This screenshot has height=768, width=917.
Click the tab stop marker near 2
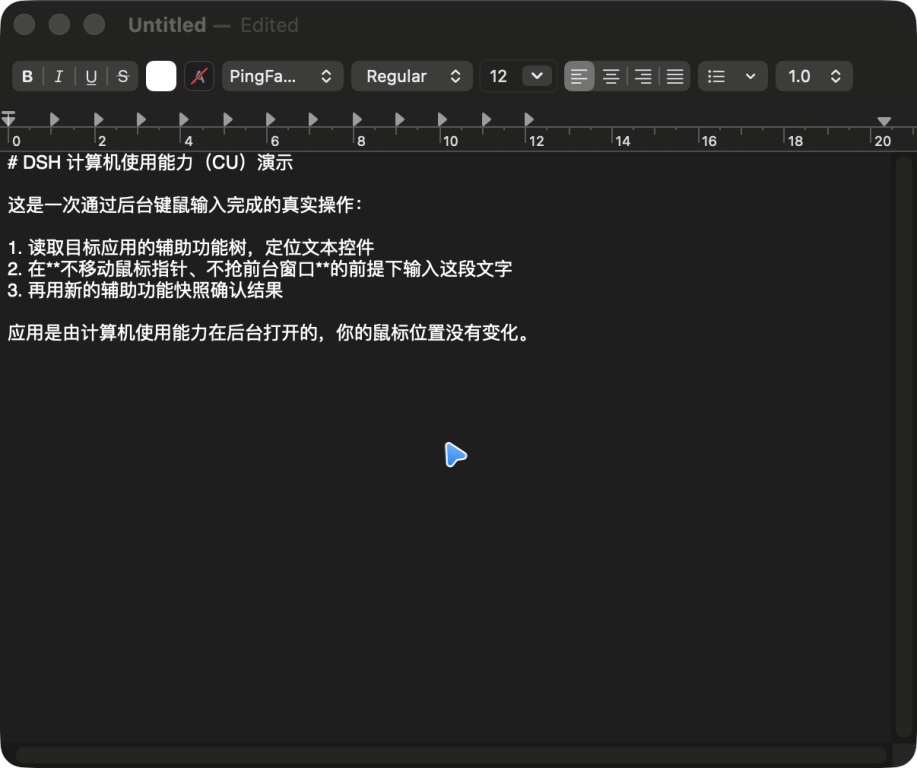point(98,119)
